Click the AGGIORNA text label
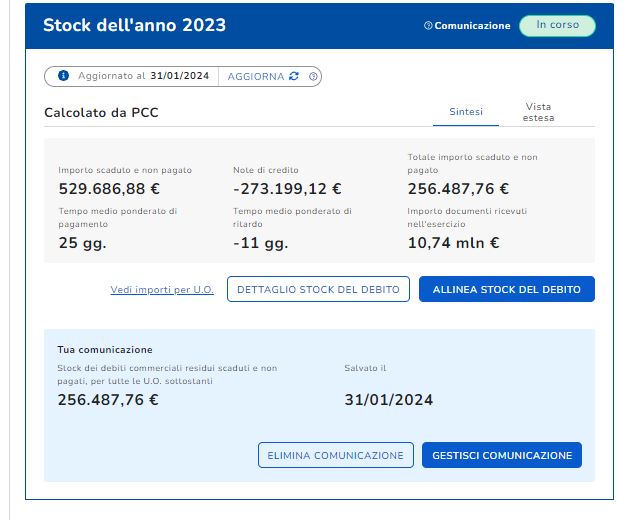Image resolution: width=640 pixels, height=520 pixels. (256, 76)
